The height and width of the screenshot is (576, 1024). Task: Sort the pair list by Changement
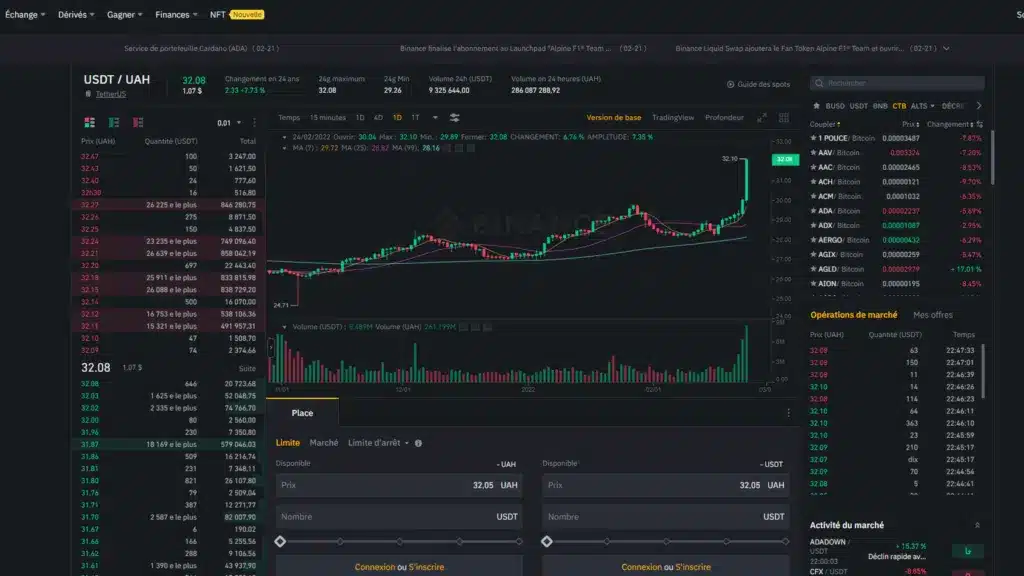(950, 124)
